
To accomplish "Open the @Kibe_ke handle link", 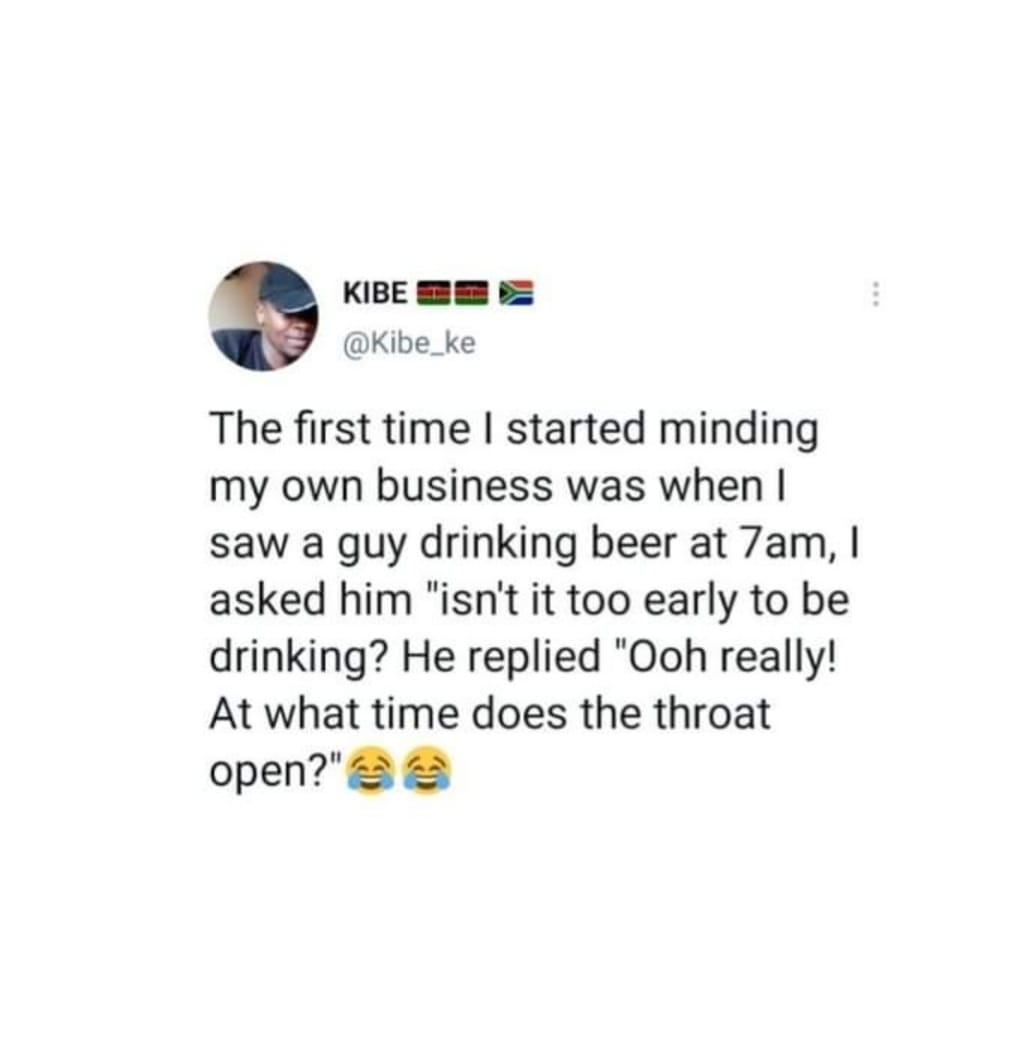I will pyautogui.click(x=410, y=345).
